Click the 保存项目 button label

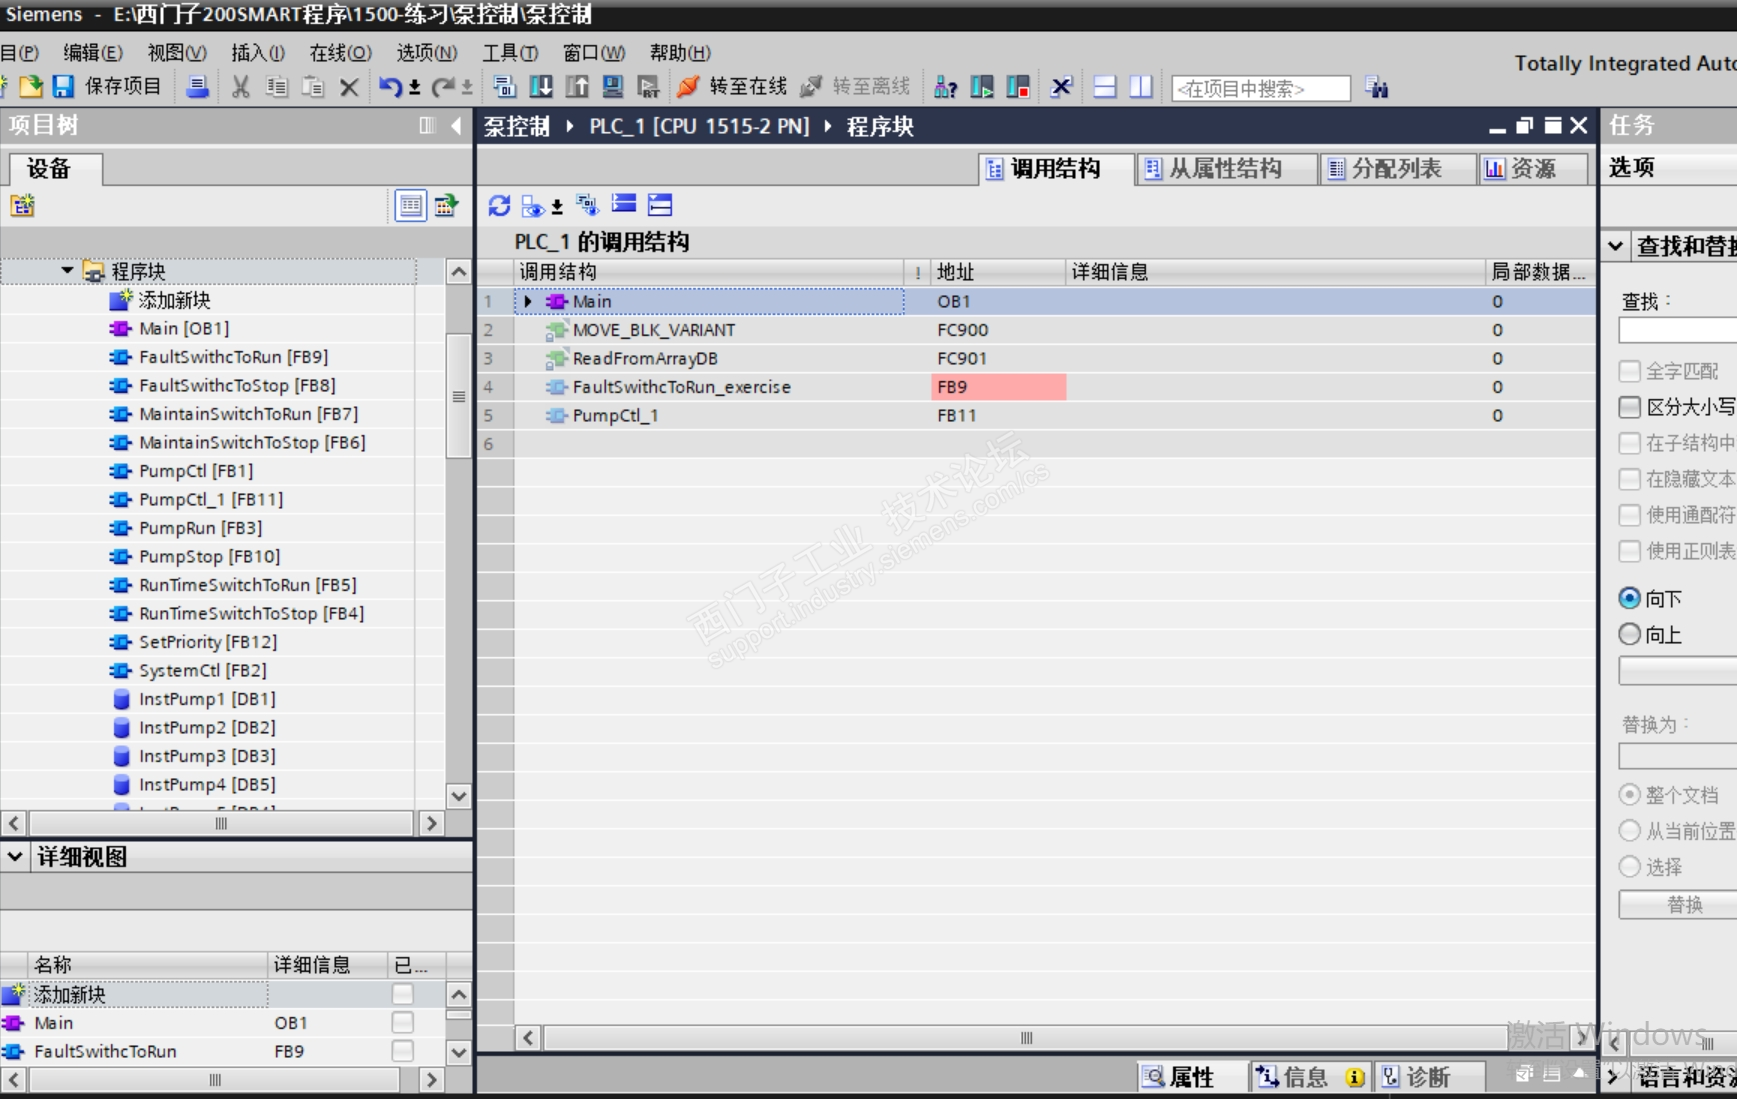[123, 87]
